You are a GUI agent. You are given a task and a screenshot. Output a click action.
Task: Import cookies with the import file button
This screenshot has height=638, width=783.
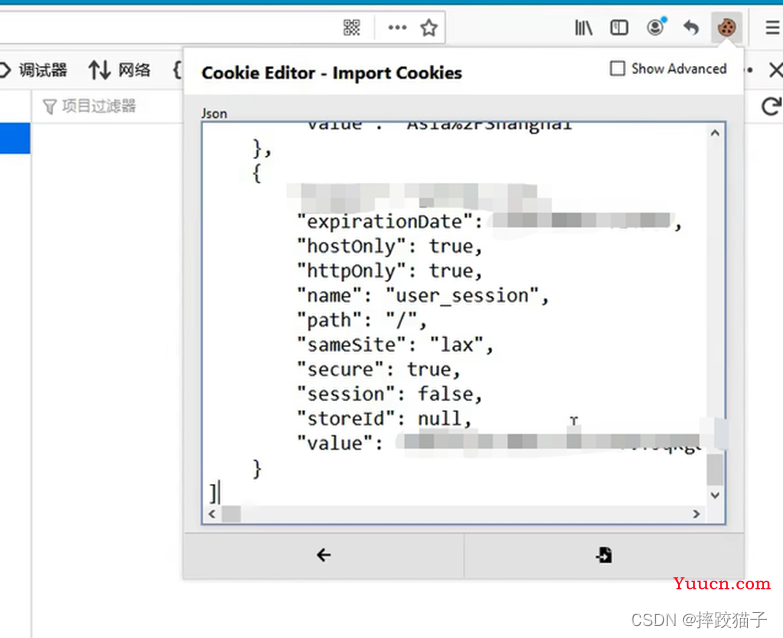click(604, 555)
